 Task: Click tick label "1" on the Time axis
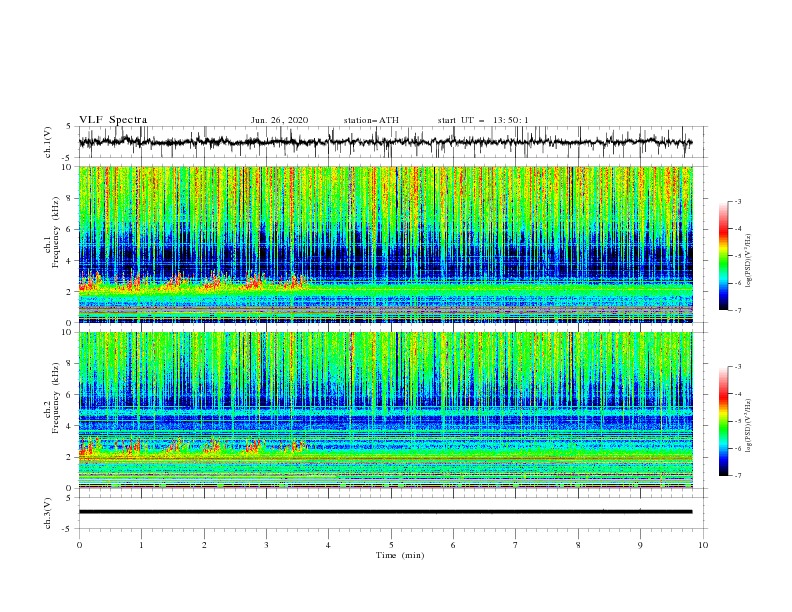click(141, 545)
